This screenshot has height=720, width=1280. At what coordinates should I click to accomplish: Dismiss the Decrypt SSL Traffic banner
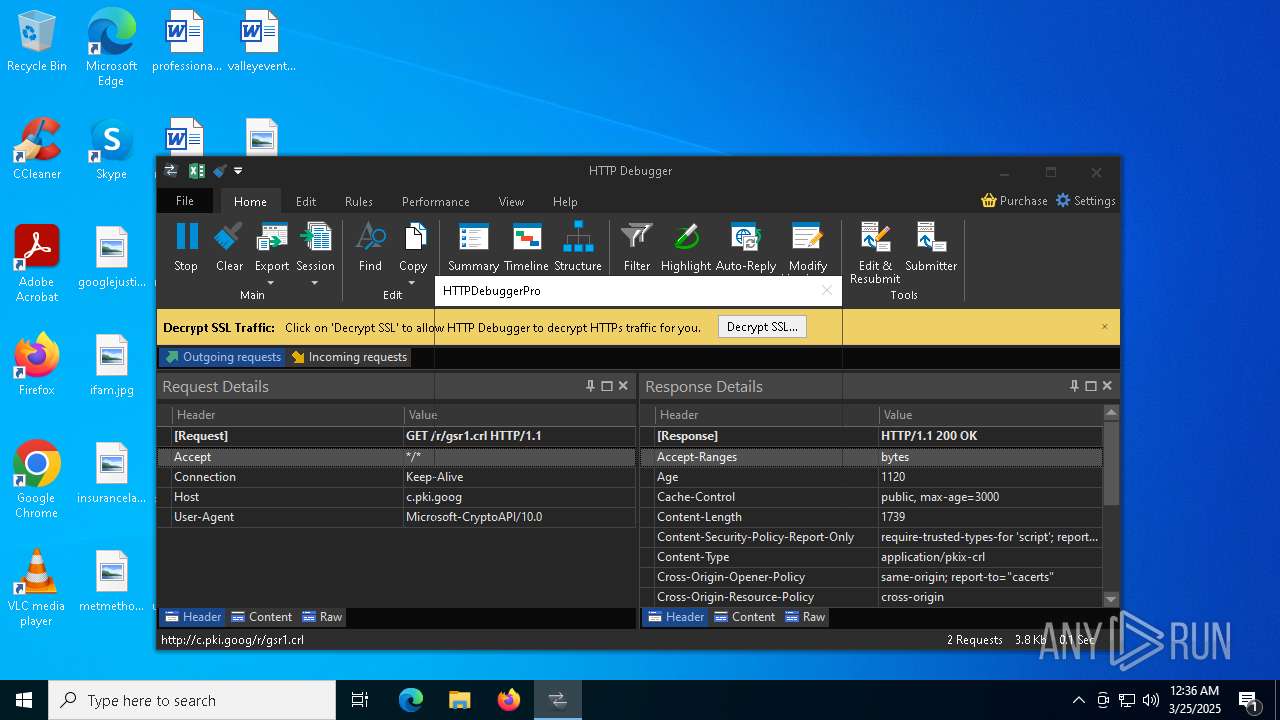[1105, 327]
